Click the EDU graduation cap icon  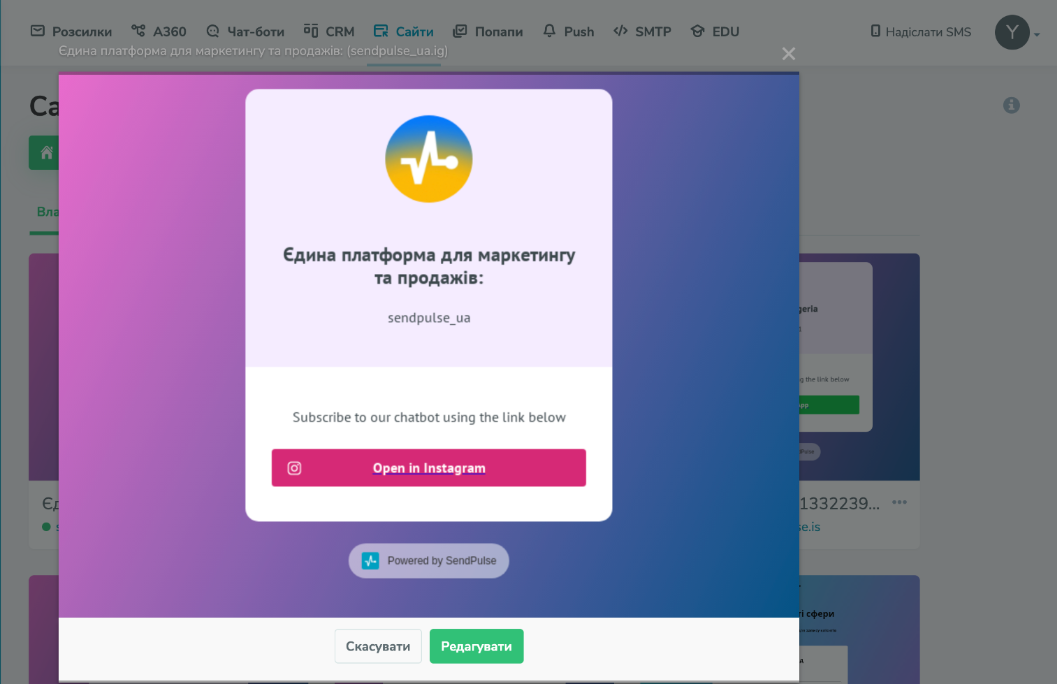[698, 31]
